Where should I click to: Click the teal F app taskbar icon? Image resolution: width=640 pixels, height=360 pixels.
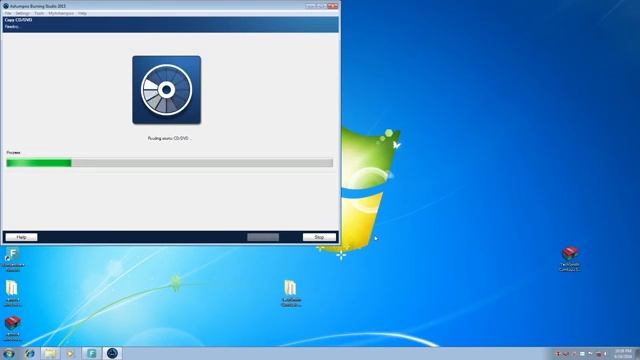[91, 353]
